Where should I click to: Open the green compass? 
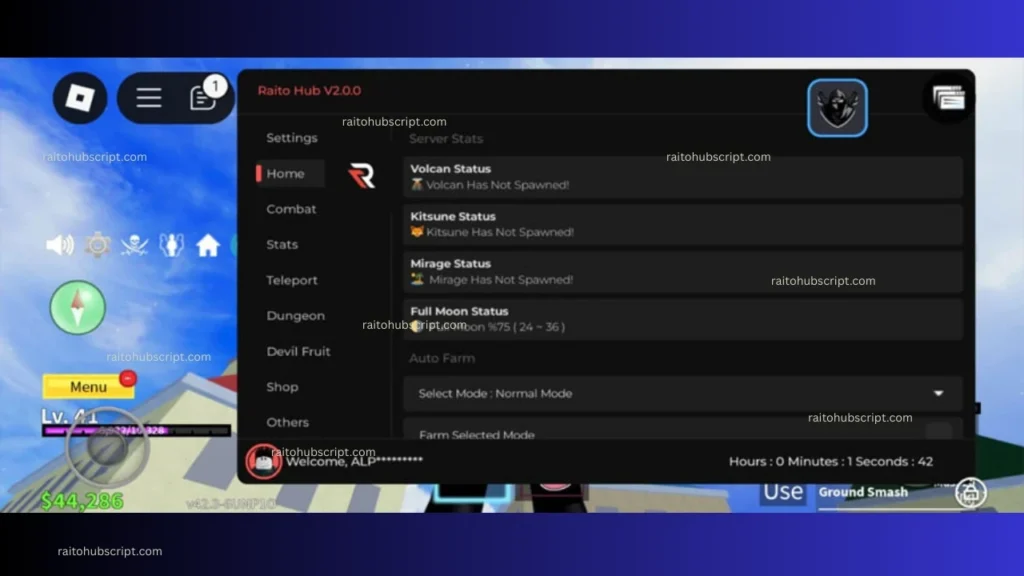(x=78, y=308)
